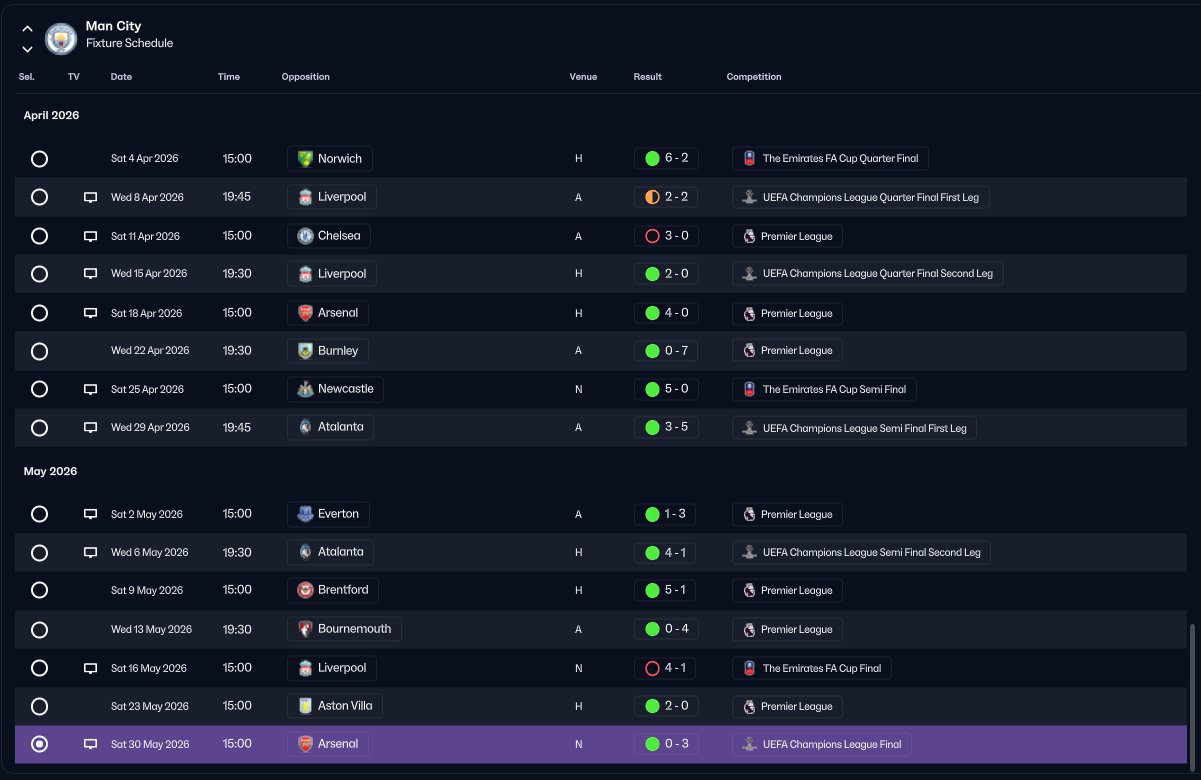Click the Aston Villa crest icon

coord(305,706)
